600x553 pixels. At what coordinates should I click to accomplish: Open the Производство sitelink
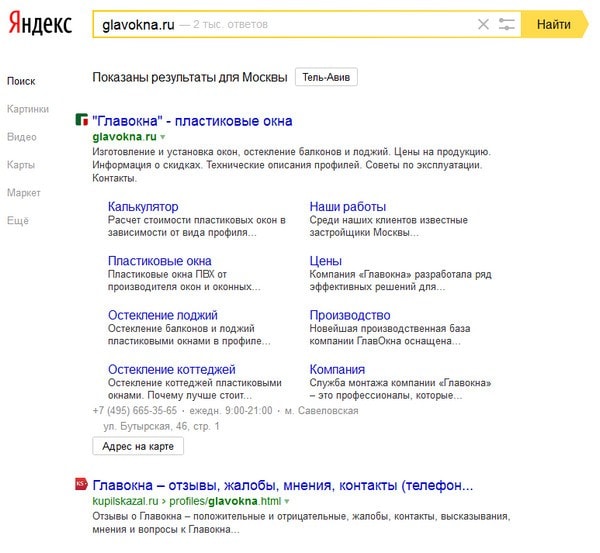[350, 315]
